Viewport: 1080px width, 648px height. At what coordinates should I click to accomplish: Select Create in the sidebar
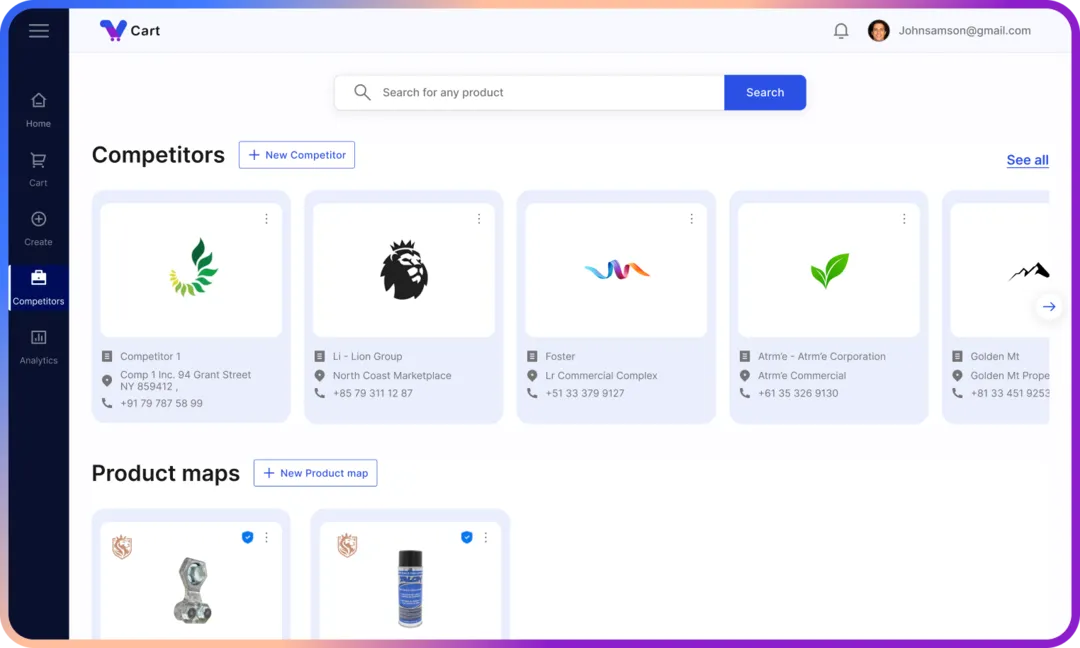(39, 229)
